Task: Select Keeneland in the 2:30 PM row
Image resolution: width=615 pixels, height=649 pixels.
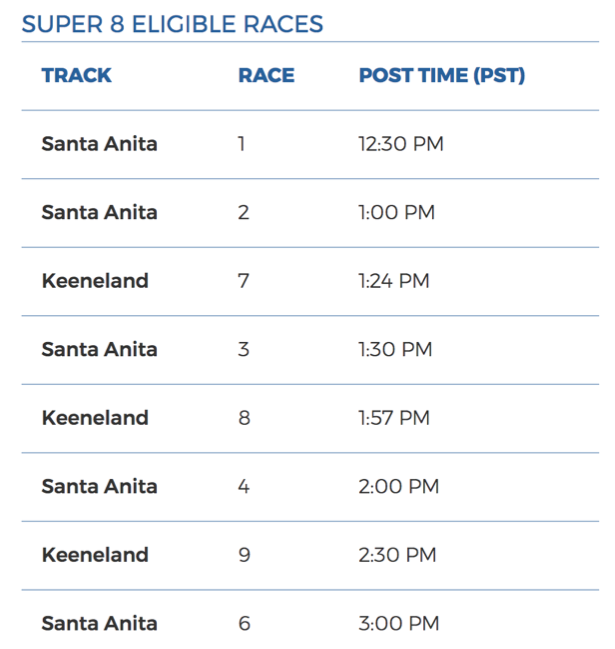Action: [95, 555]
